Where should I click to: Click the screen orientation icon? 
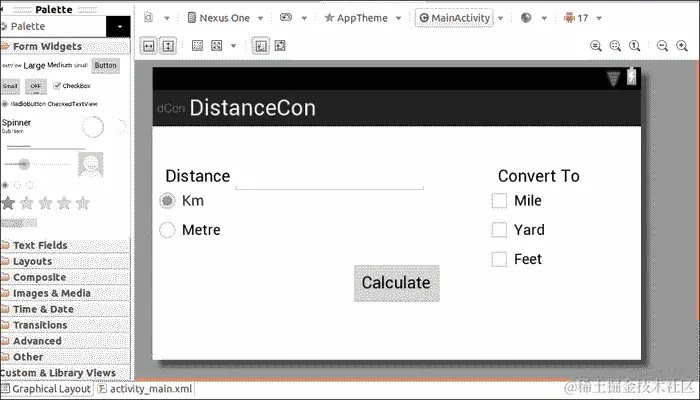coord(286,17)
